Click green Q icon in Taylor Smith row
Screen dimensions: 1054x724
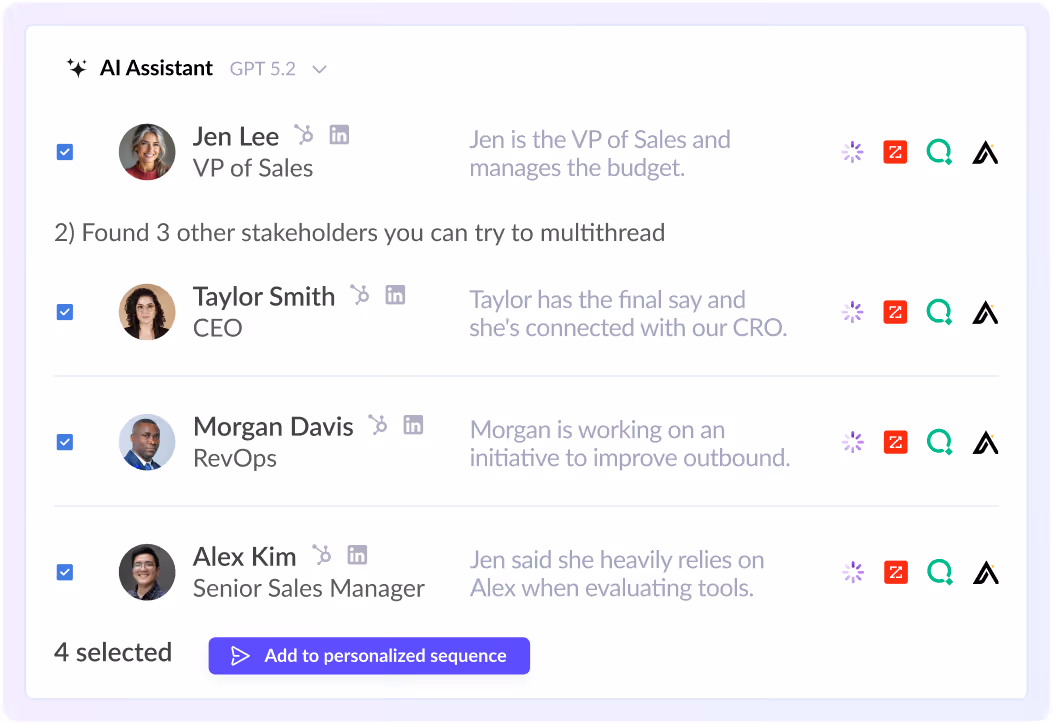(939, 312)
